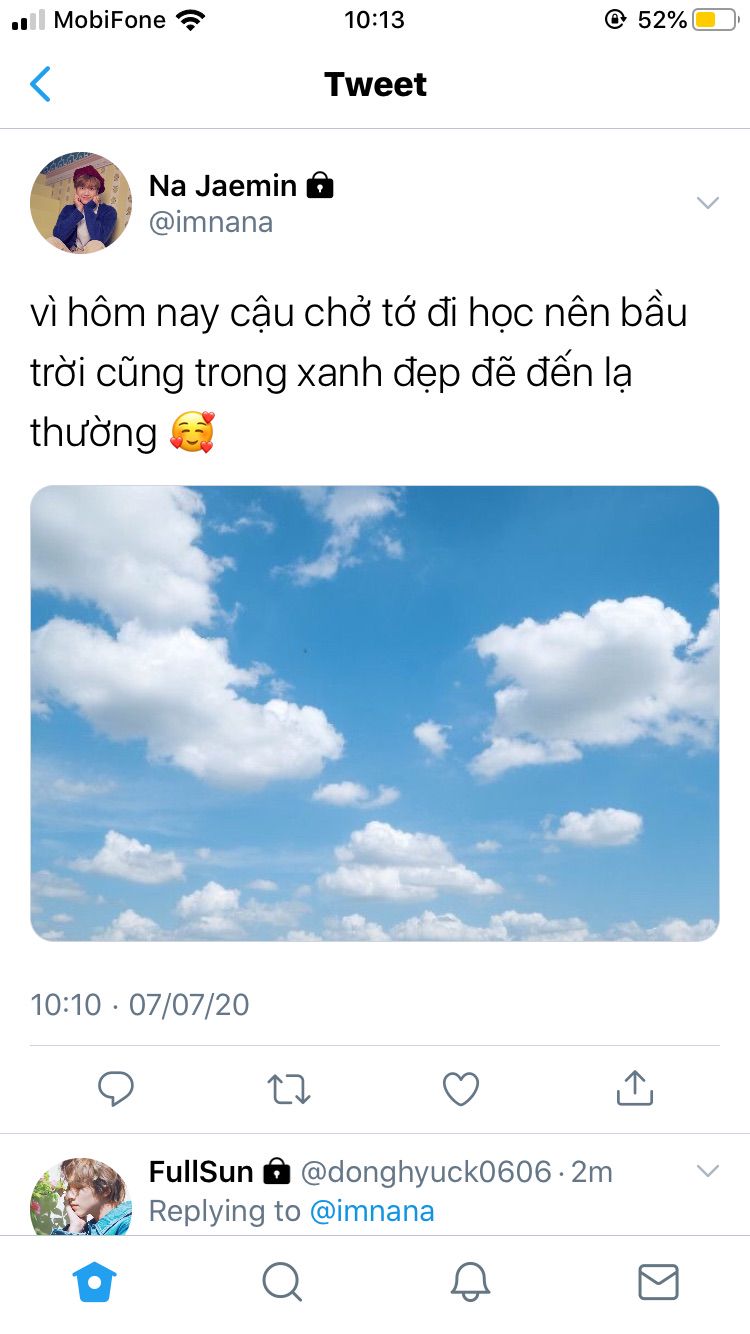Share the tweet via upload icon
This screenshot has height=1334, width=750.
[x=634, y=1087]
